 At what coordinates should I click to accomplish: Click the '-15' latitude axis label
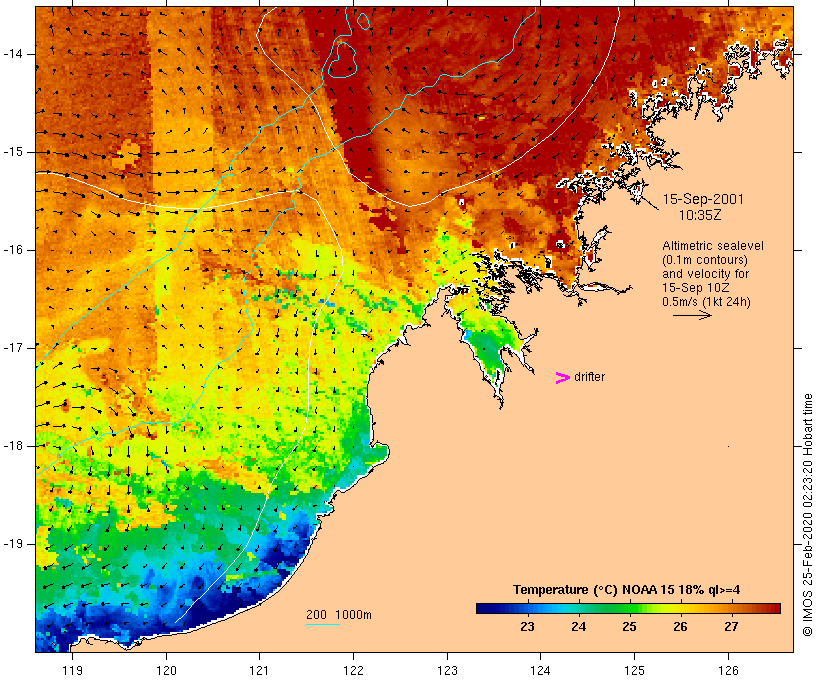[13, 152]
